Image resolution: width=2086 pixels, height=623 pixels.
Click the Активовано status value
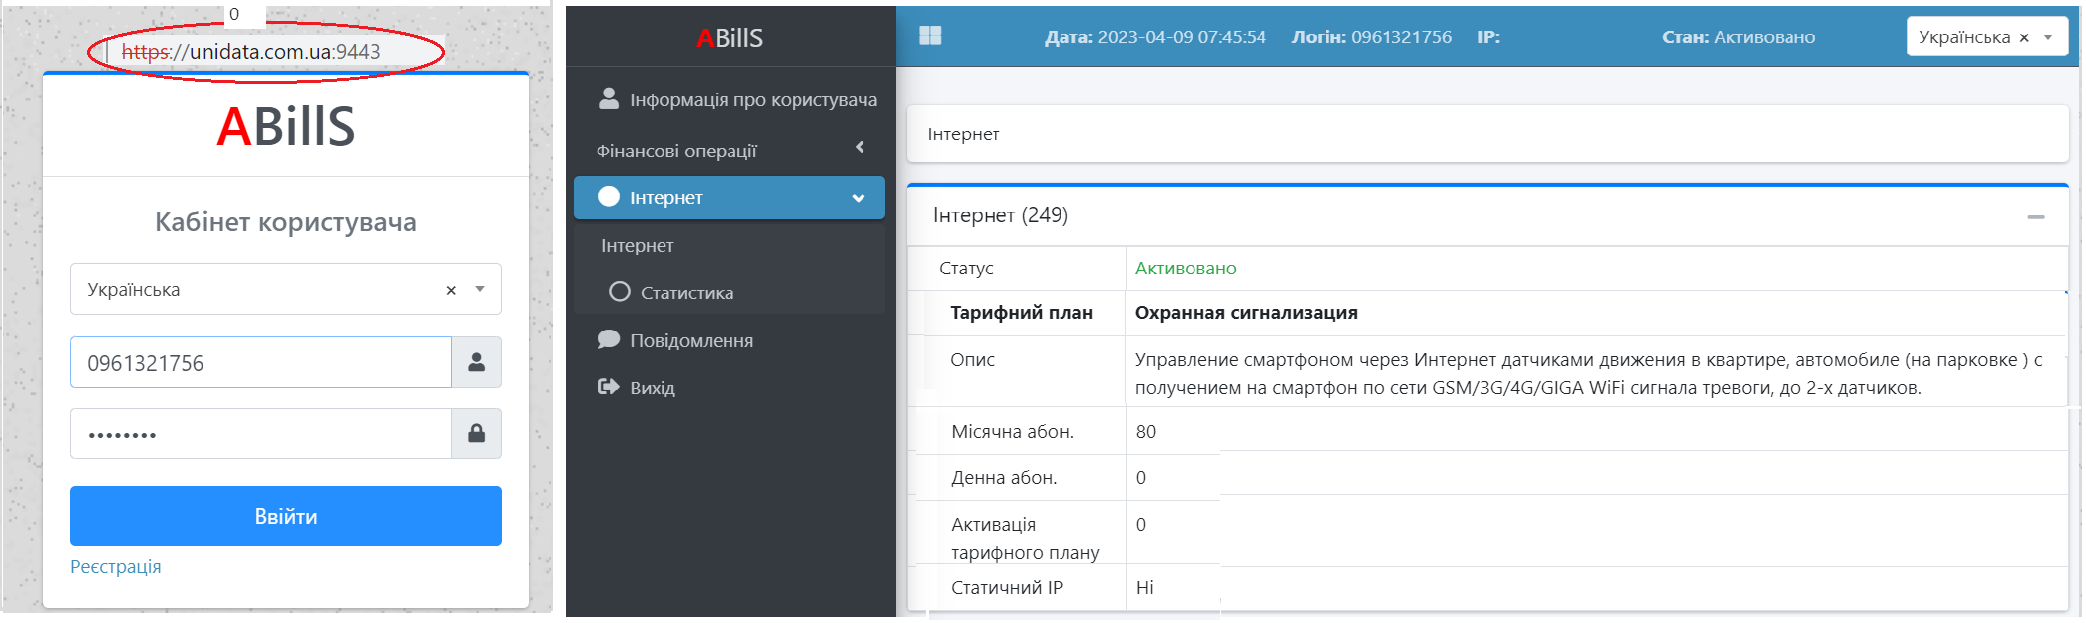coord(1185,268)
